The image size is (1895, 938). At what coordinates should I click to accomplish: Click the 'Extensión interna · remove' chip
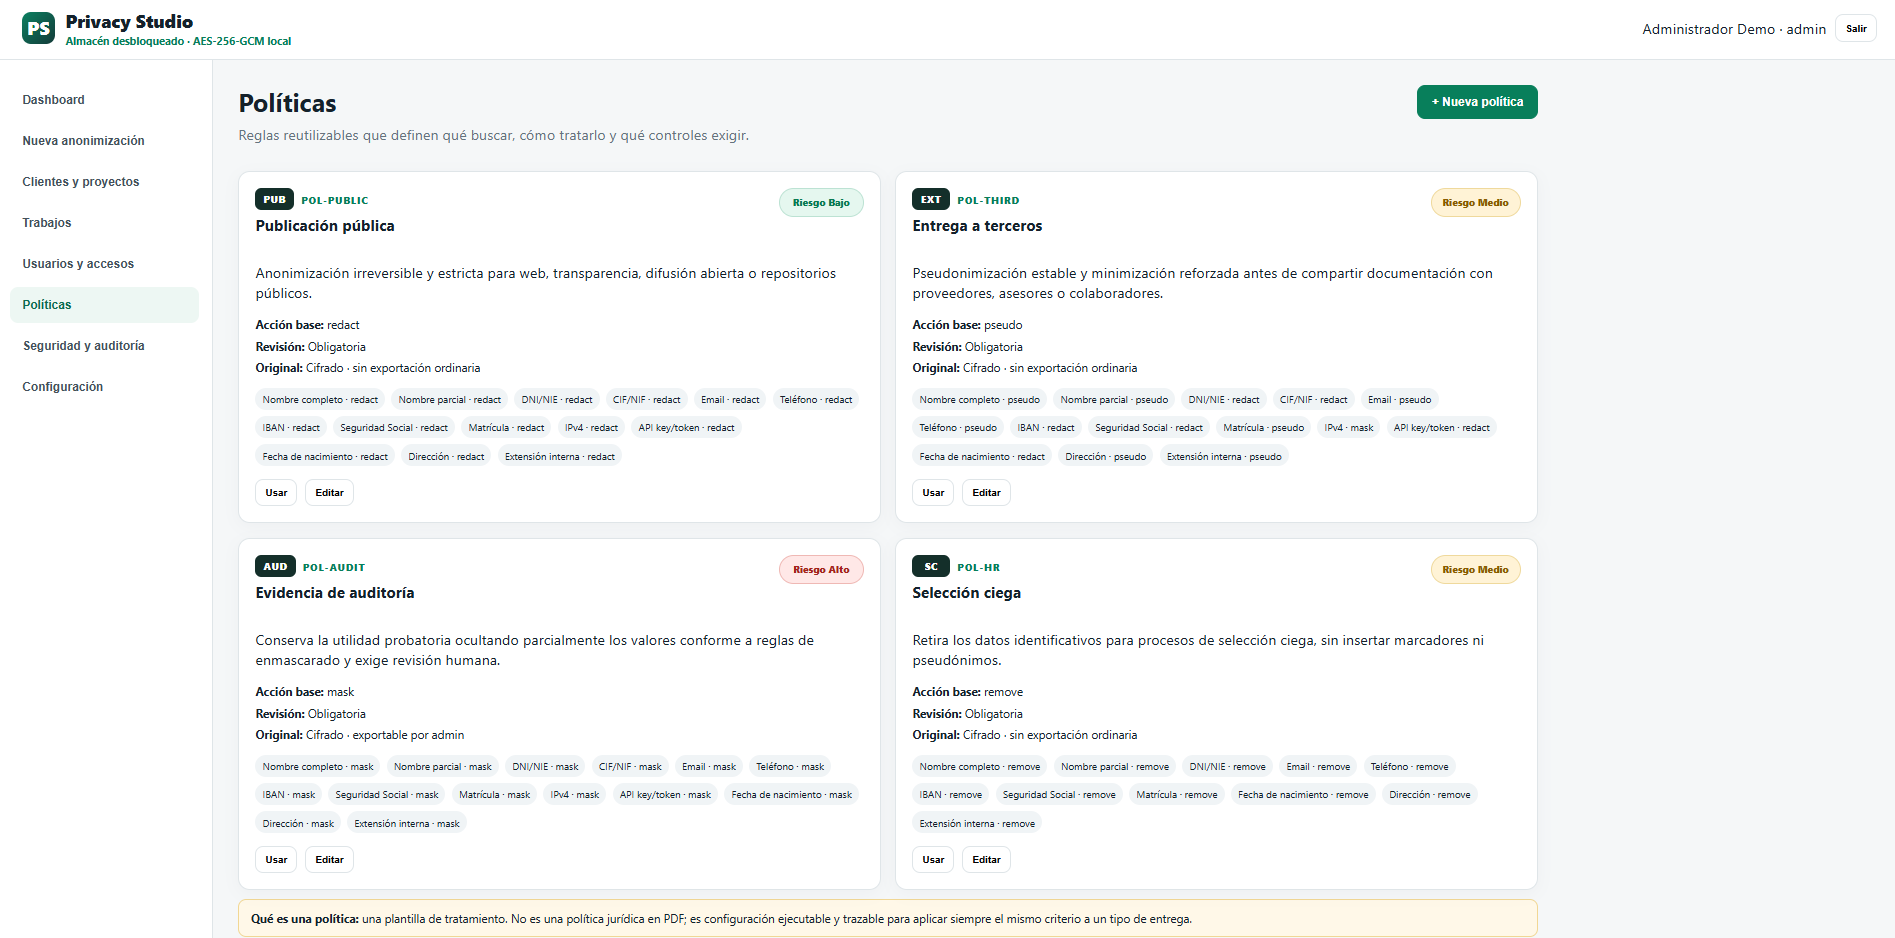click(977, 824)
